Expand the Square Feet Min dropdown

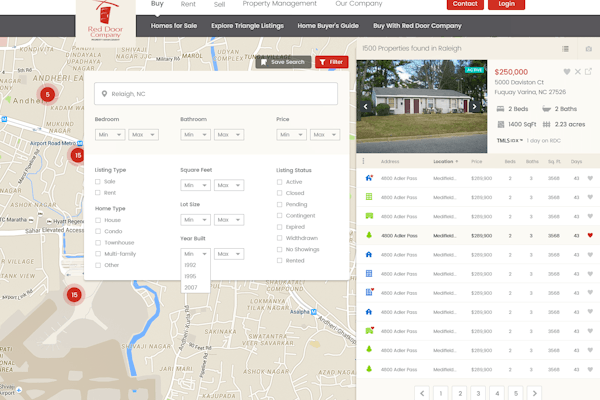[x=195, y=185]
